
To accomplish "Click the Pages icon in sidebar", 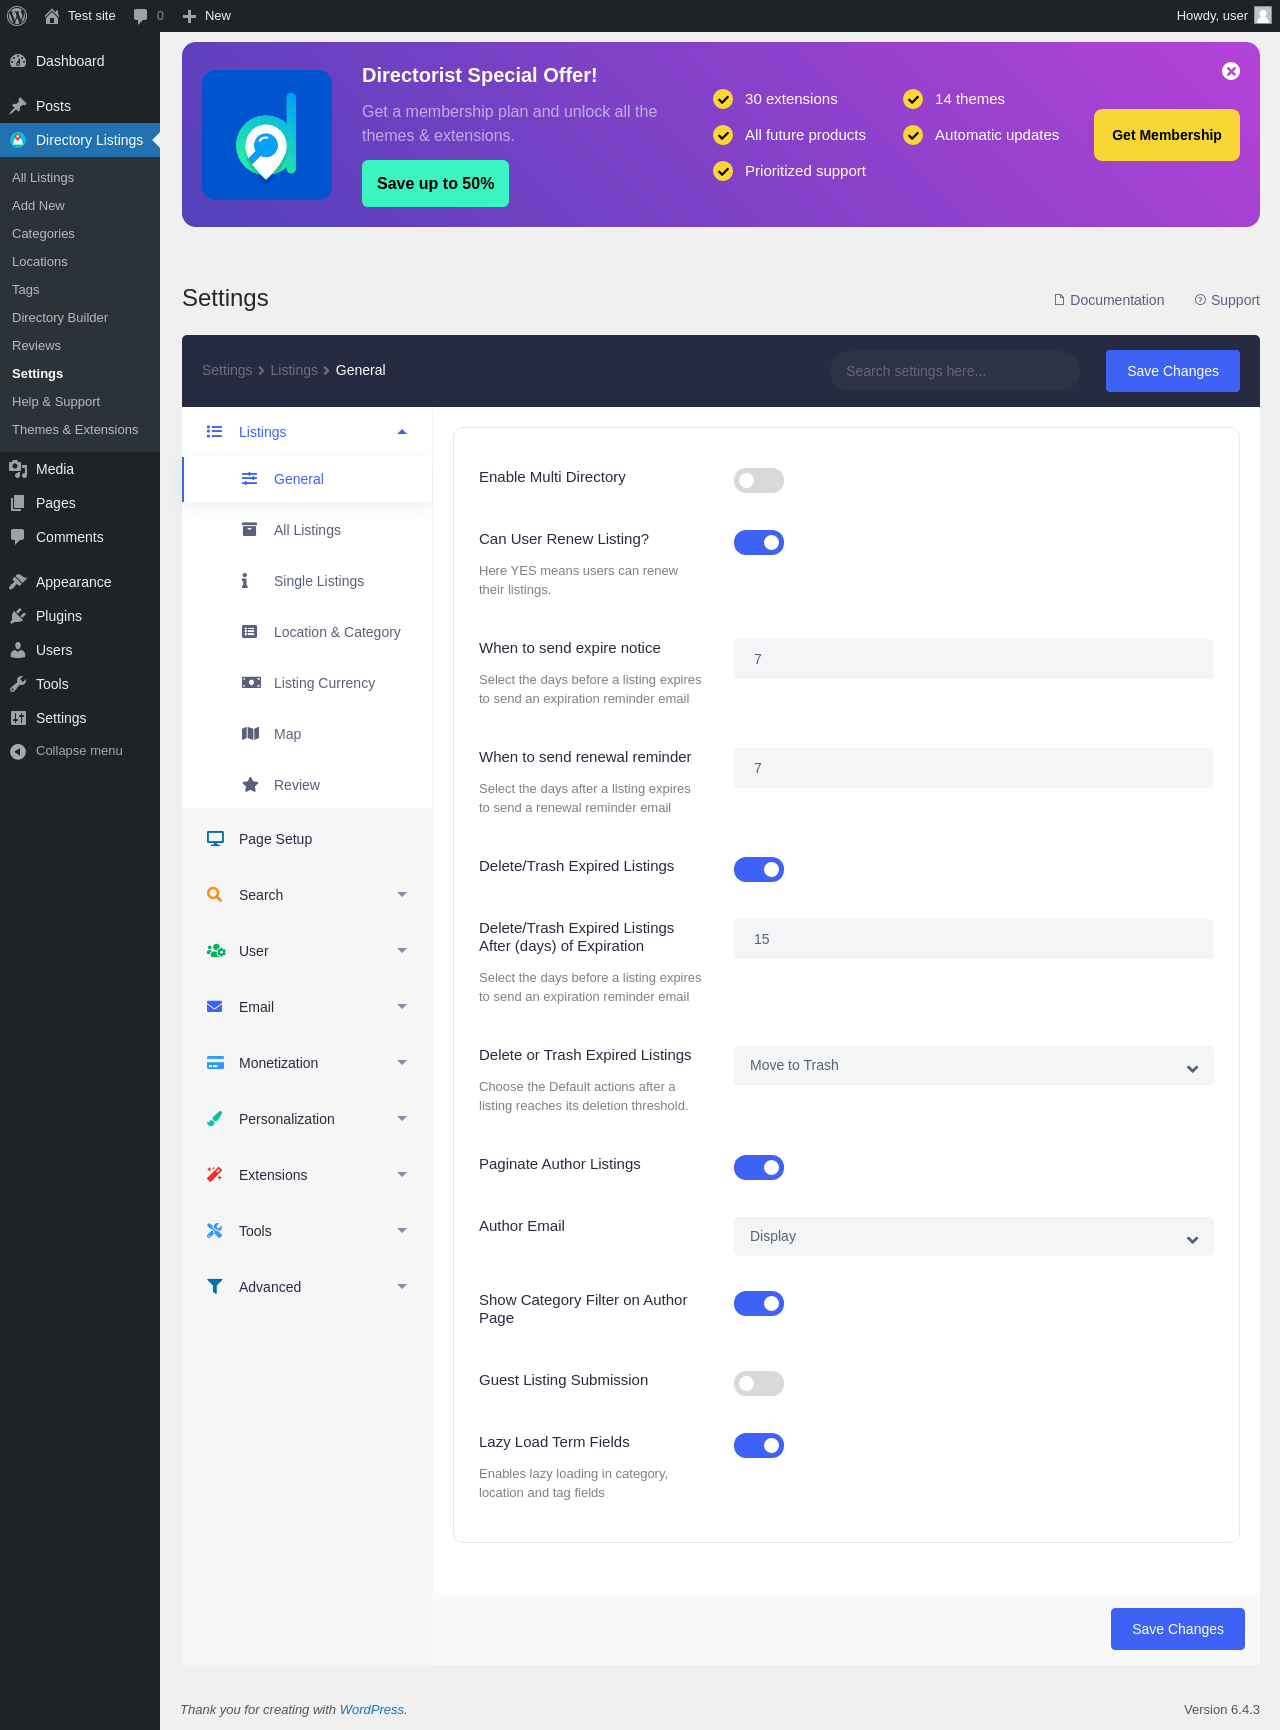I will [18, 503].
